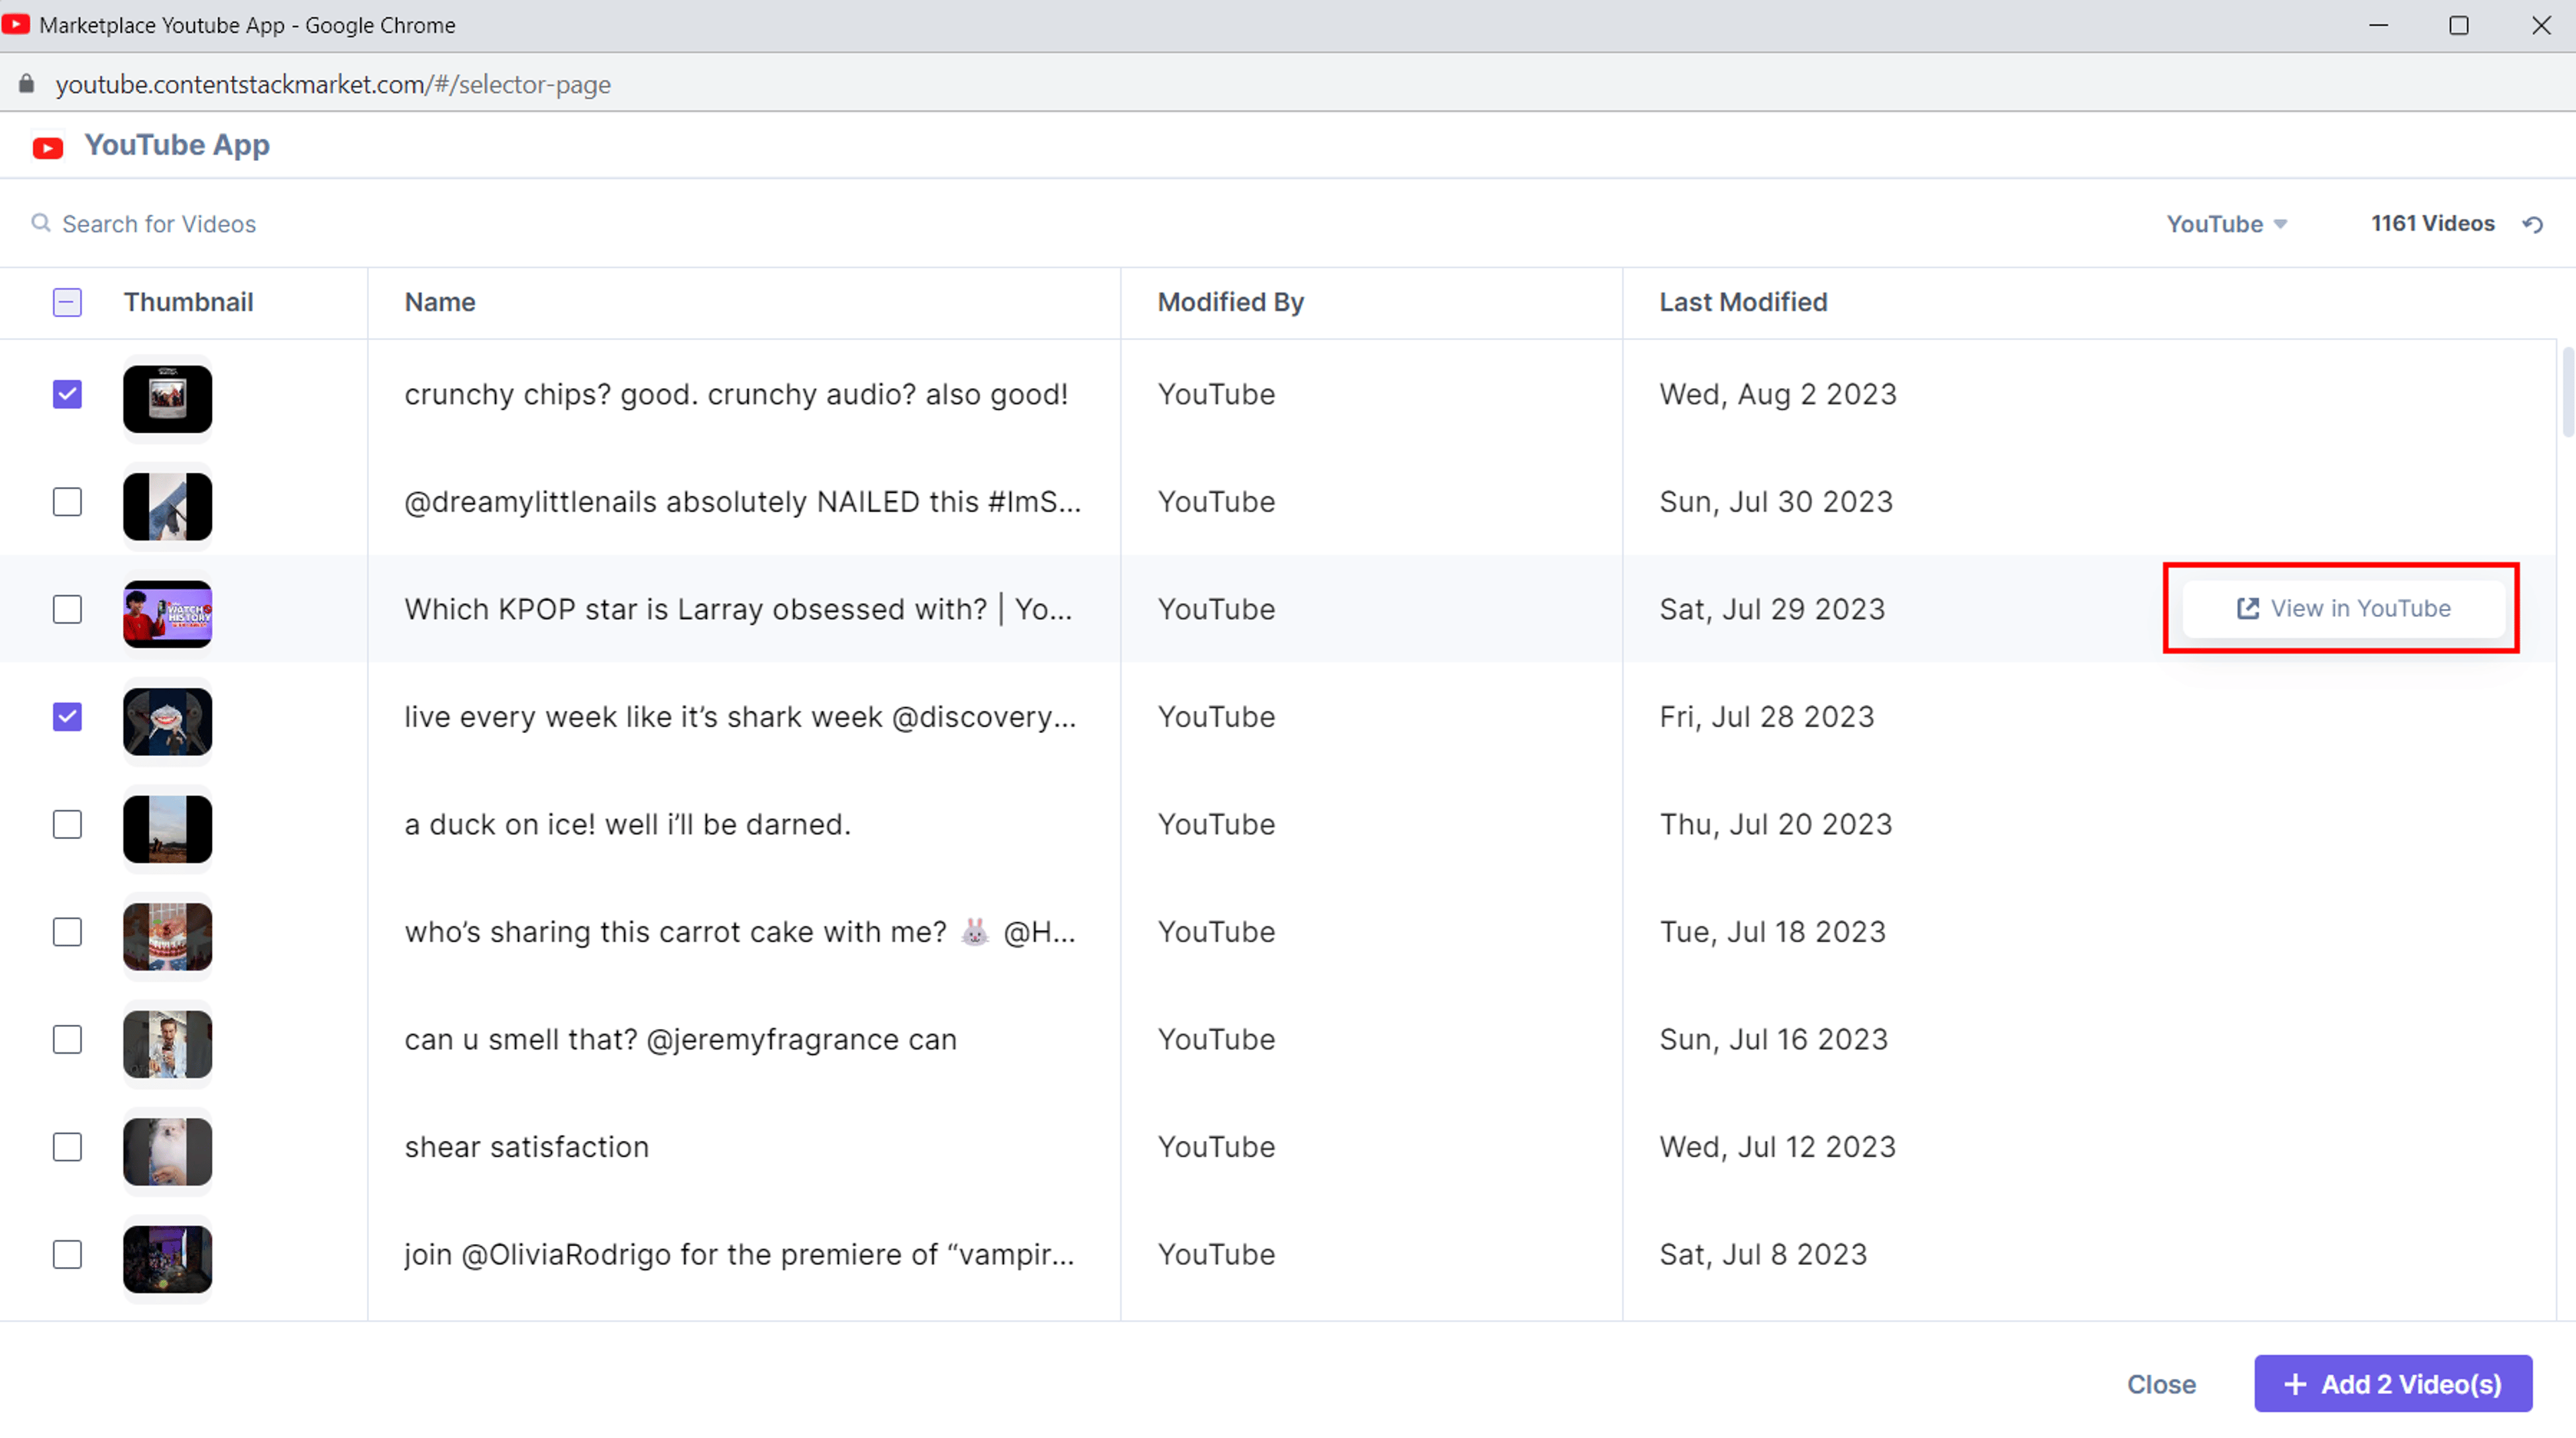2576x1438 pixels.
Task: Click the Chrome window YouTube favicon
Action: pyautogui.click(x=16, y=24)
